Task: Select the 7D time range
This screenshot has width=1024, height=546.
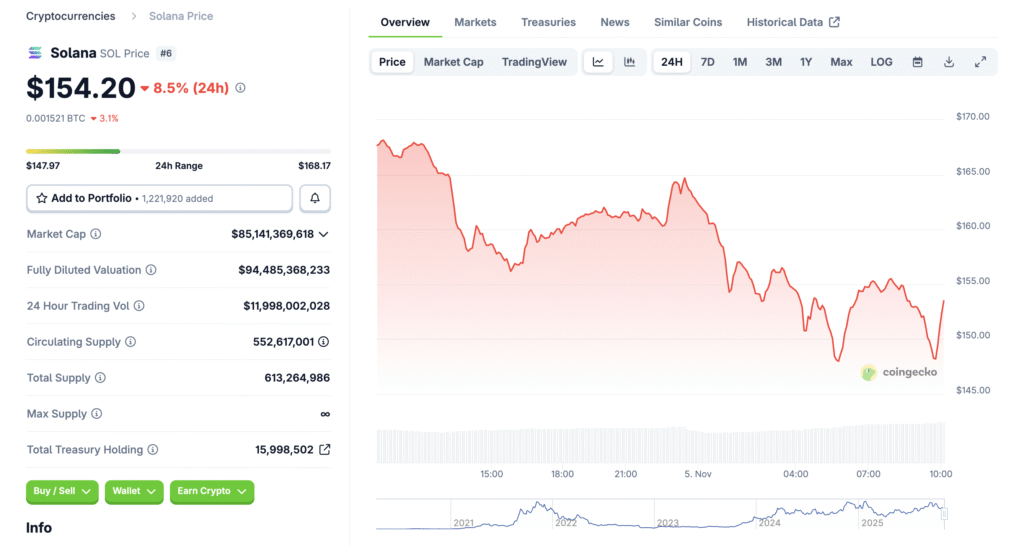Action: pos(707,62)
